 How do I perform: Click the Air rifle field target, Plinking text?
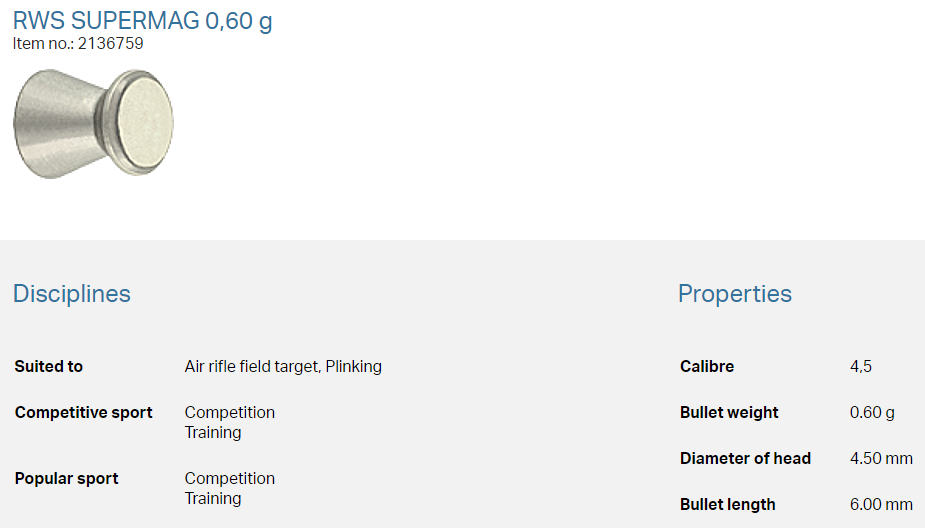(x=283, y=367)
